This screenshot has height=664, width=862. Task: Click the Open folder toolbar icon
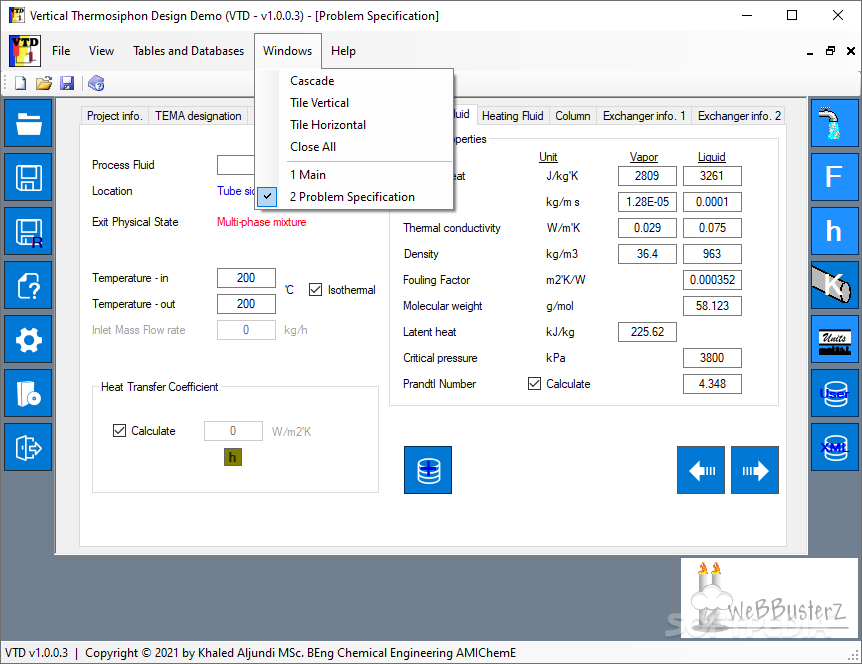[43, 84]
